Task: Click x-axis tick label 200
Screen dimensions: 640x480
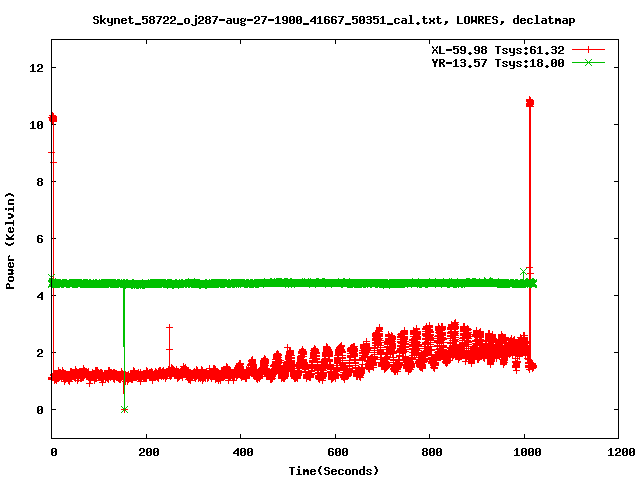Action: click(x=149, y=452)
